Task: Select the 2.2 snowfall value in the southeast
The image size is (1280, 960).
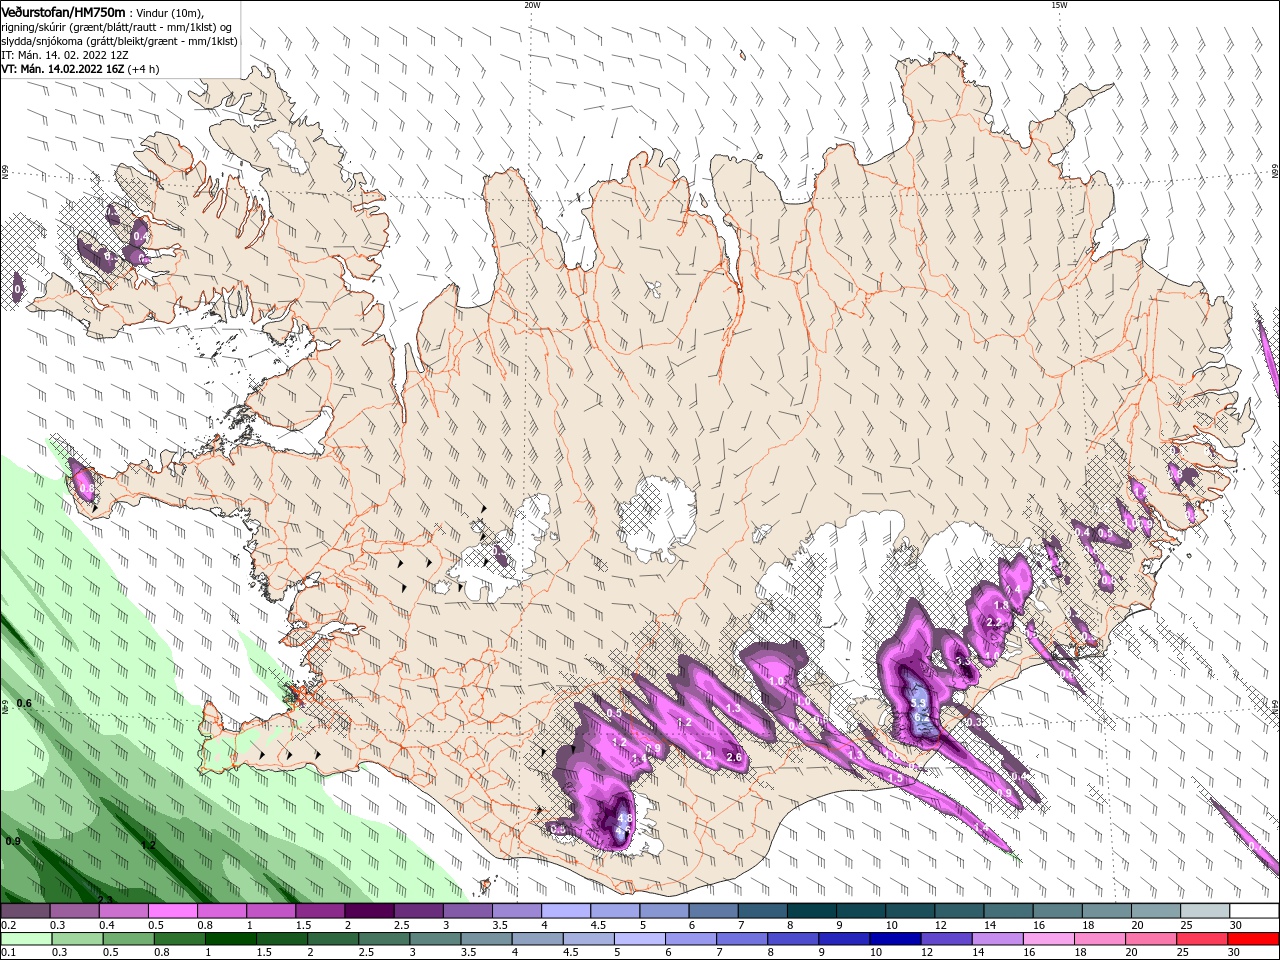Action: pyautogui.click(x=993, y=622)
